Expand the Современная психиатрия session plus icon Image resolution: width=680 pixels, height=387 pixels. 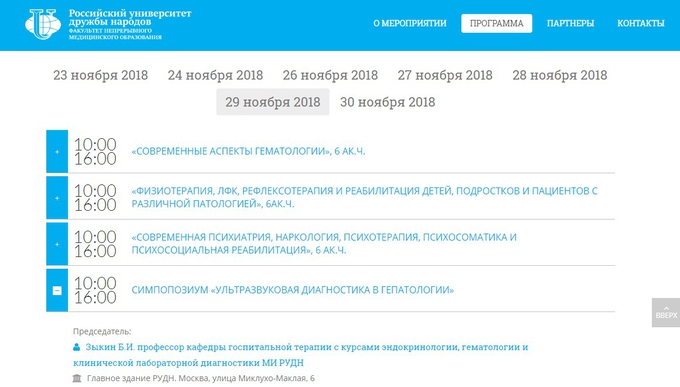(57, 244)
